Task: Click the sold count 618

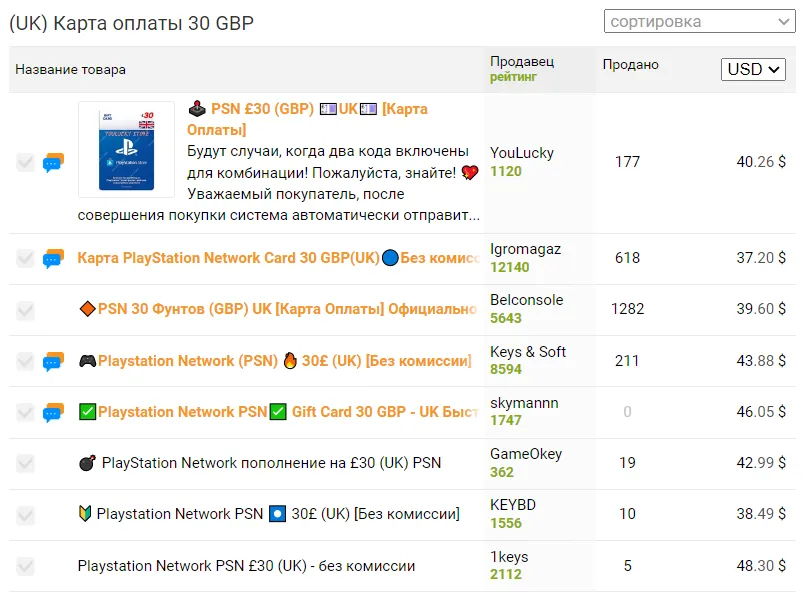Action: pyautogui.click(x=627, y=258)
